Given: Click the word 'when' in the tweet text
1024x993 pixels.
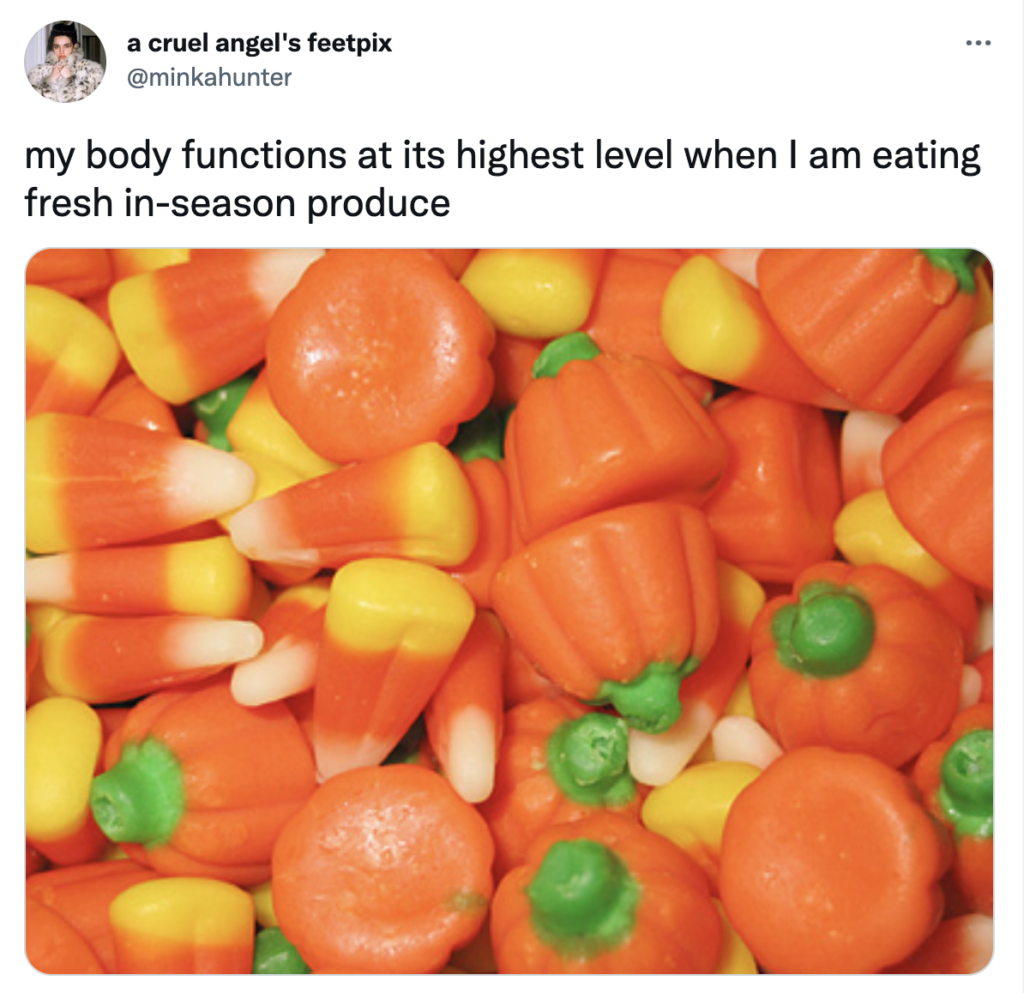Looking at the screenshot, I should (x=730, y=155).
